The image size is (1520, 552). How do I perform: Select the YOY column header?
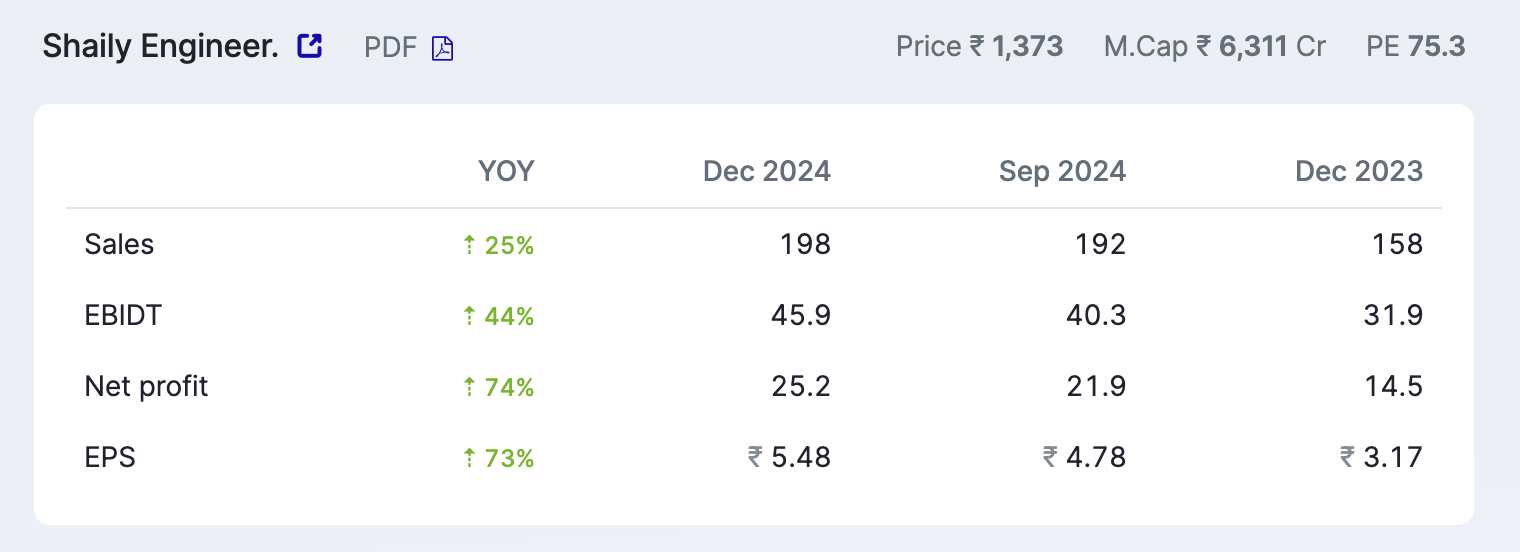click(506, 171)
